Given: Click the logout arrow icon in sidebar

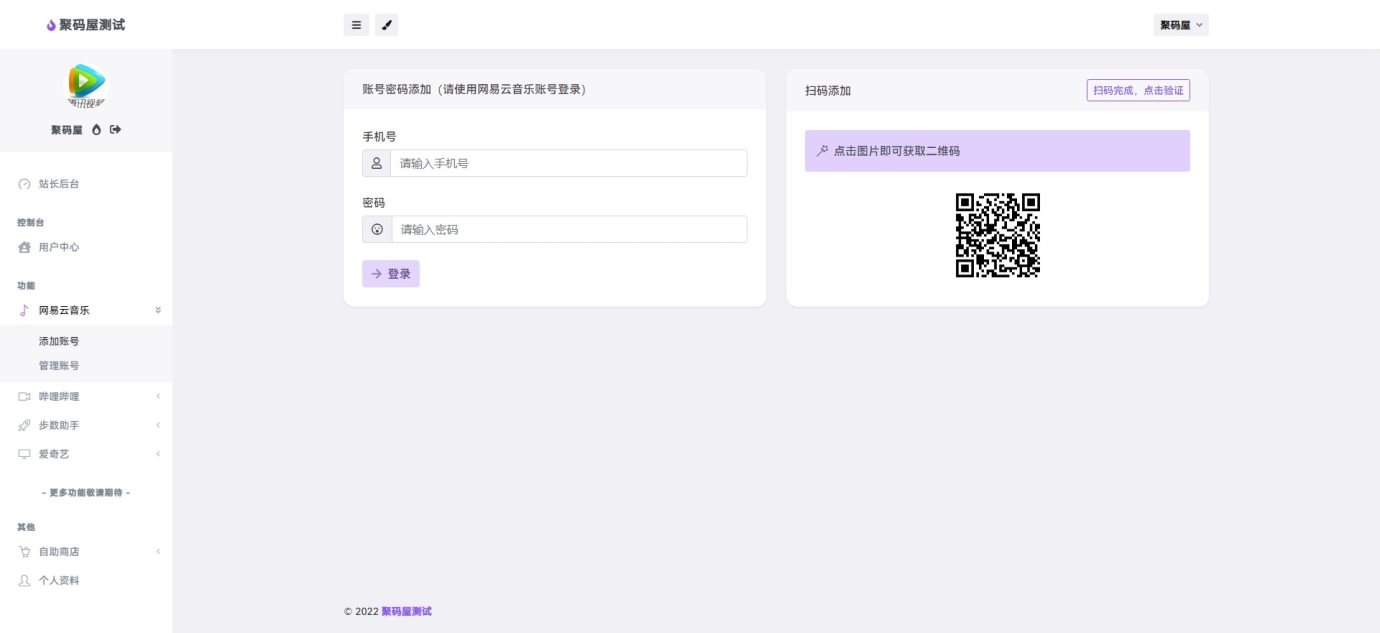Looking at the screenshot, I should click(116, 130).
